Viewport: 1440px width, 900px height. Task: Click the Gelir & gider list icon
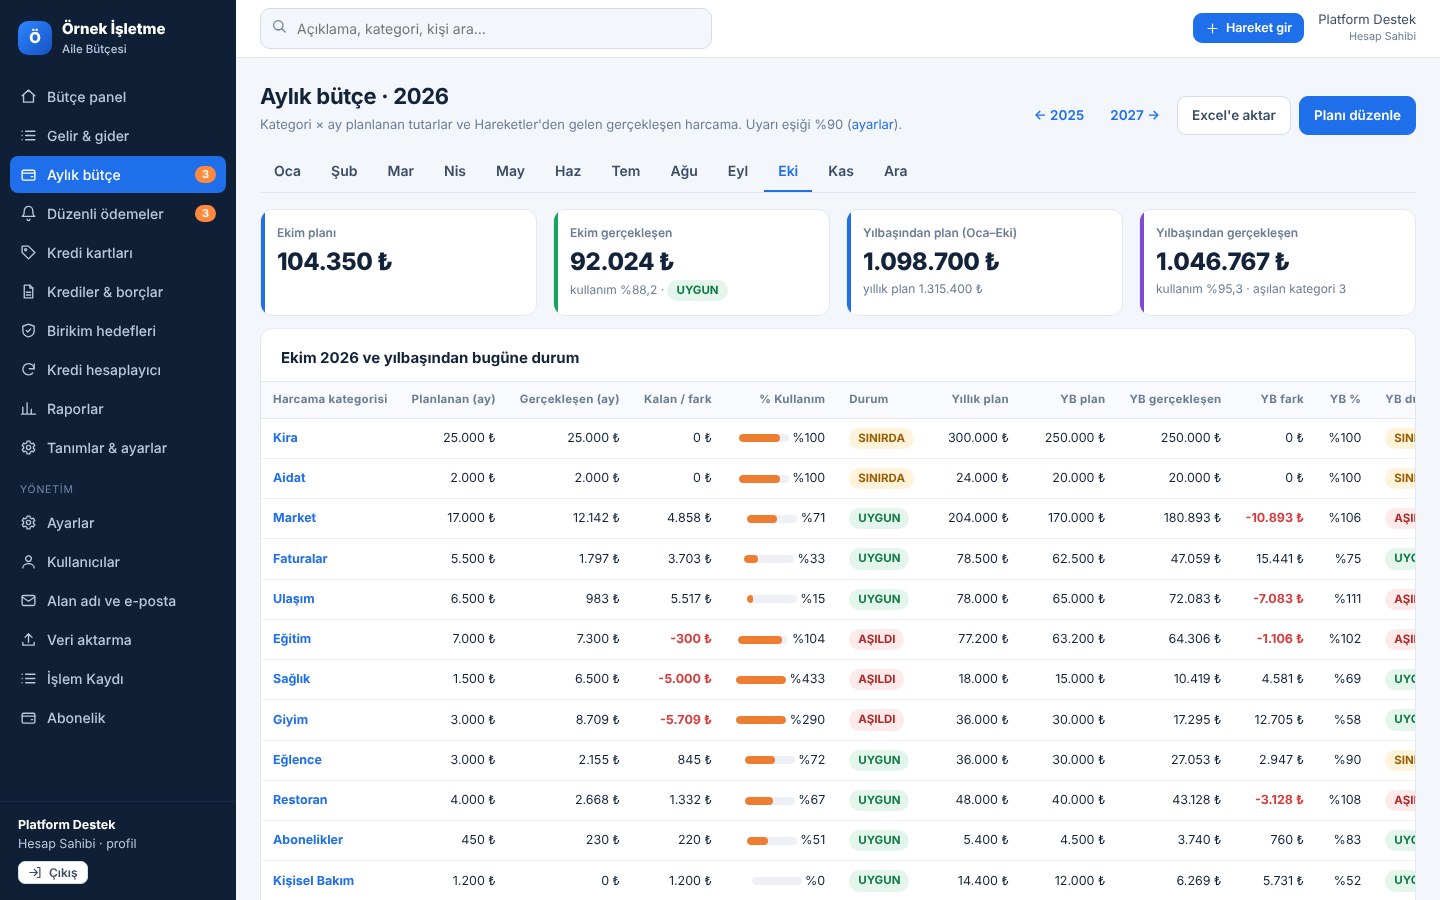29,136
